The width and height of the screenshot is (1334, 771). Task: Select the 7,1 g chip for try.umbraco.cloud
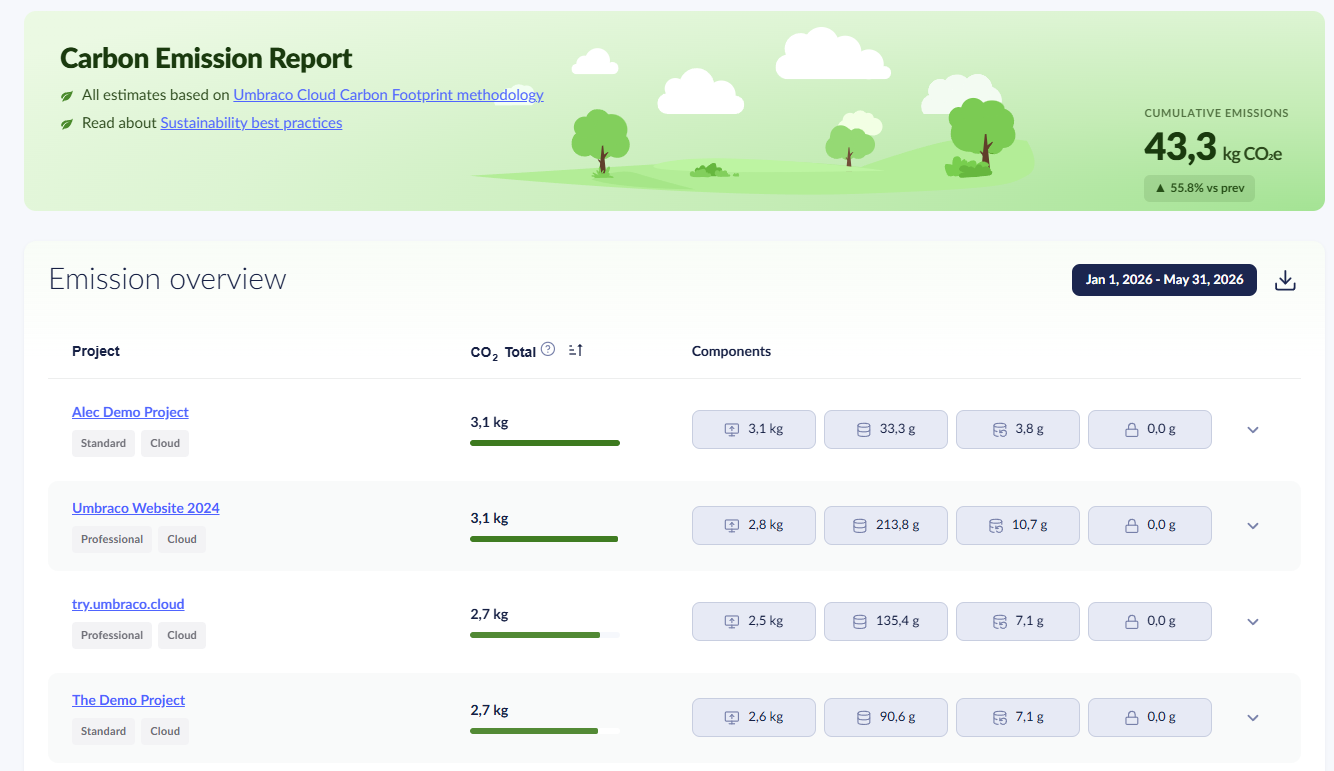1018,621
